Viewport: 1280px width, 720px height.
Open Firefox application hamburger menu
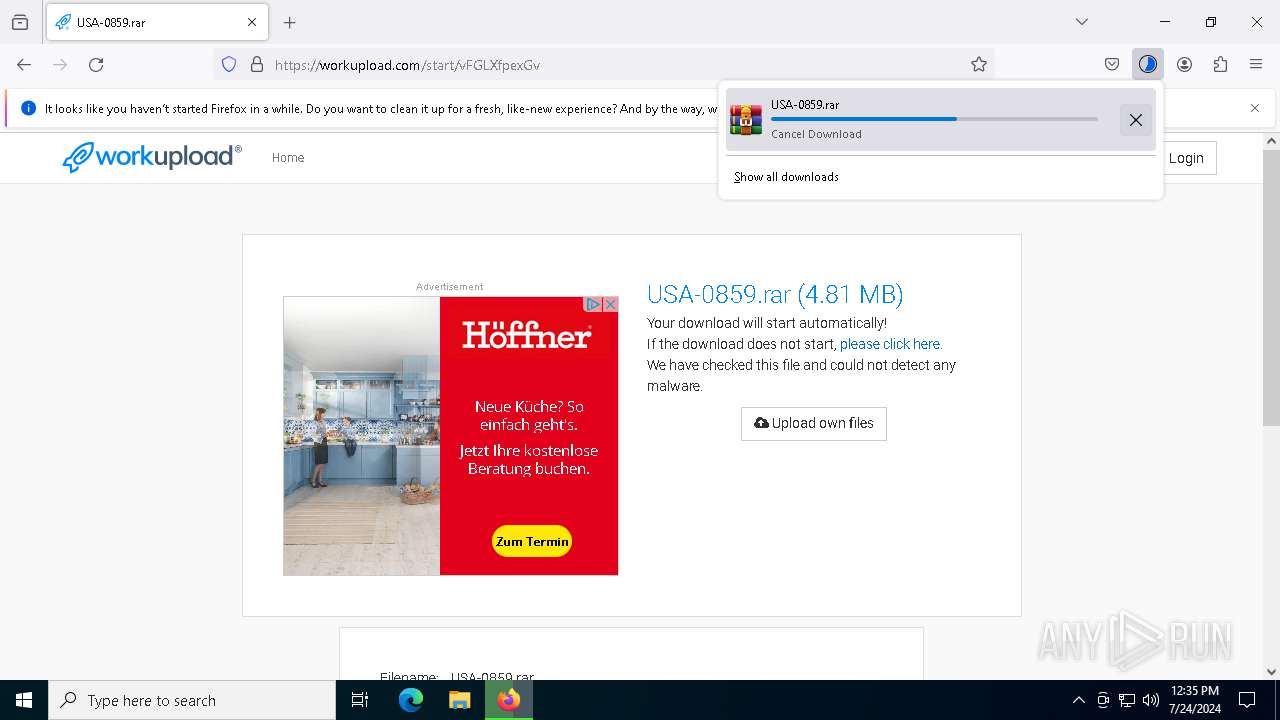1256,64
